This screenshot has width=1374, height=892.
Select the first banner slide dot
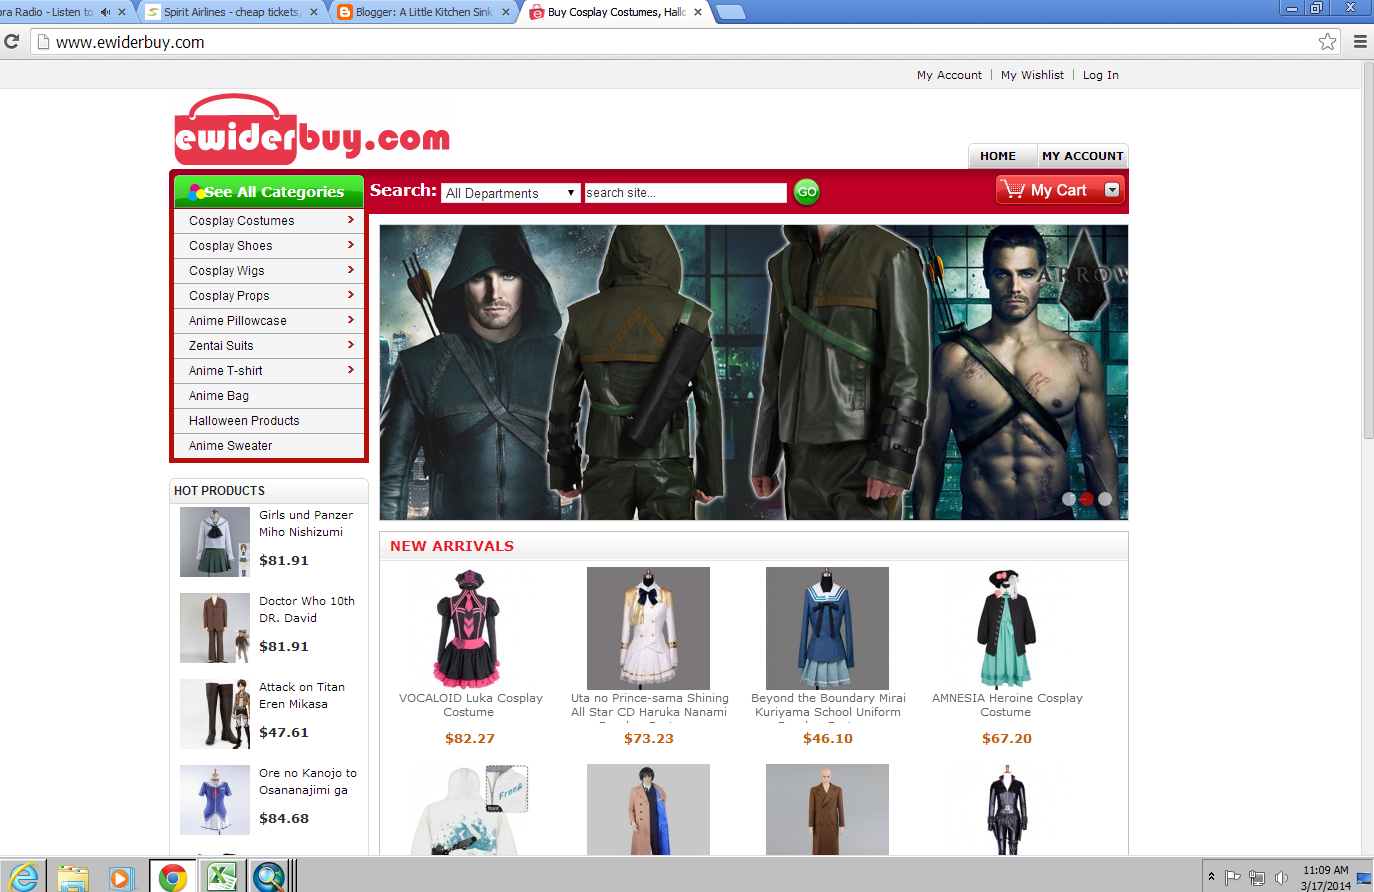coord(1069,498)
